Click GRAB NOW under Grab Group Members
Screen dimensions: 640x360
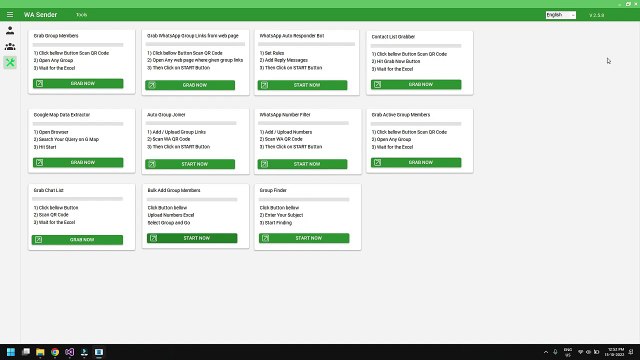pos(78,84)
